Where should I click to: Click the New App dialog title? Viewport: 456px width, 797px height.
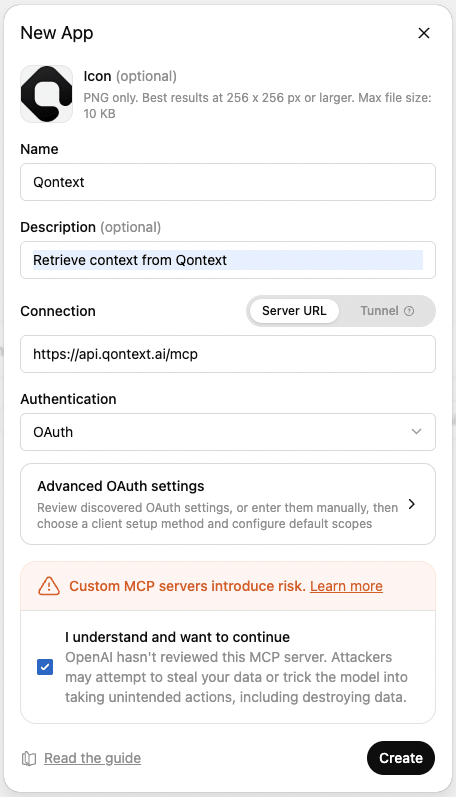(57, 33)
